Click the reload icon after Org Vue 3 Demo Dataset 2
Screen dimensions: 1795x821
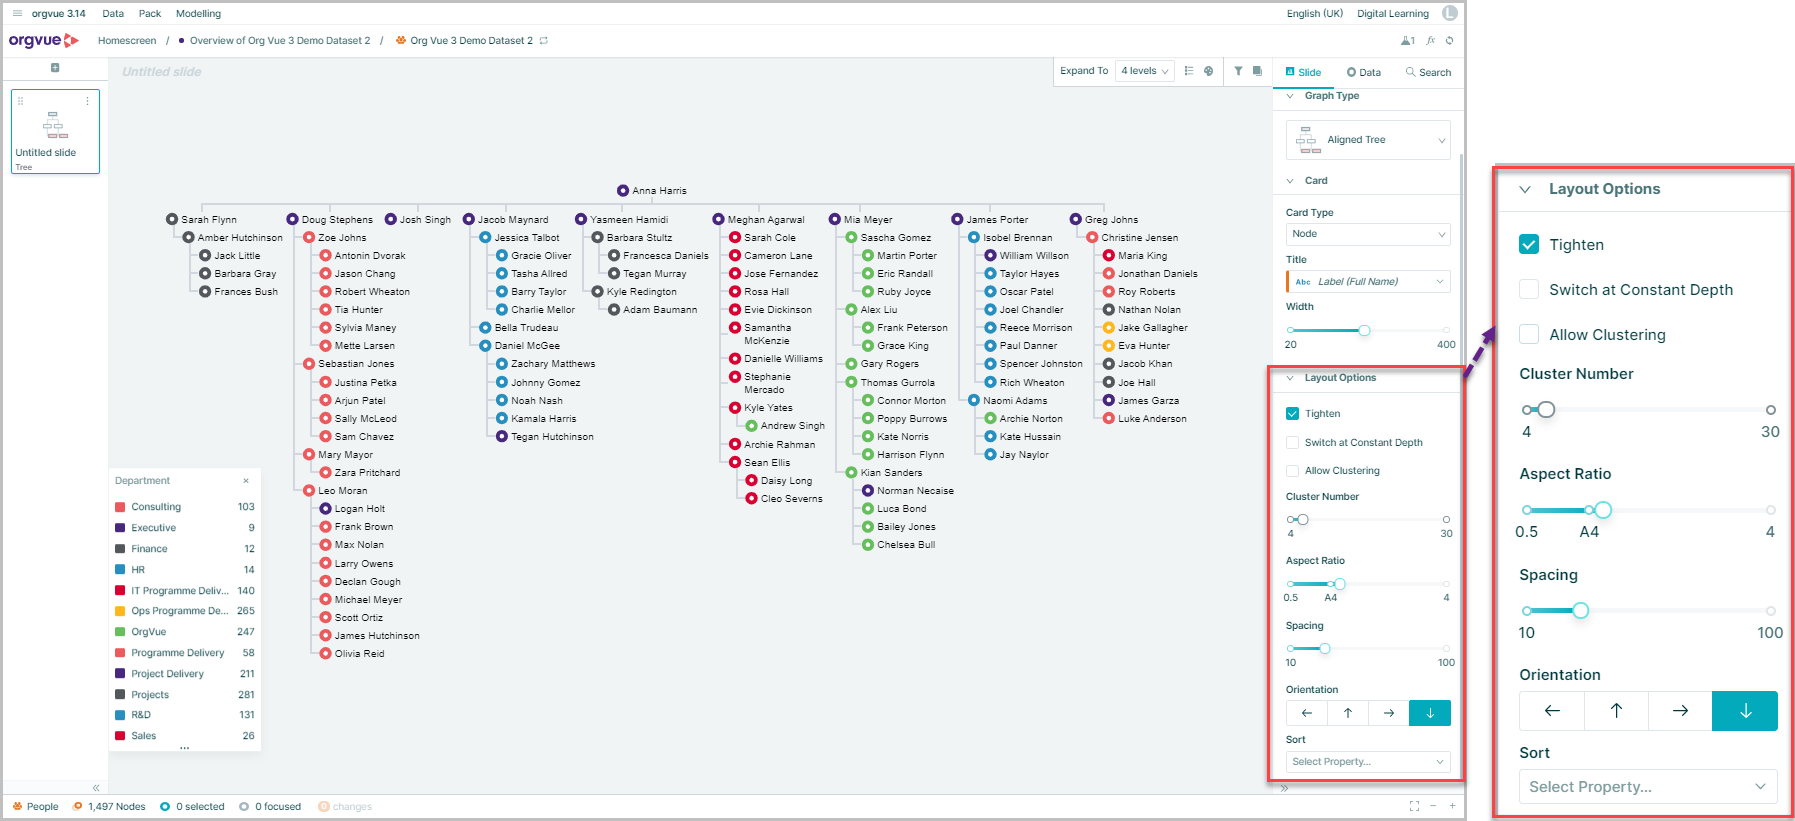click(544, 41)
